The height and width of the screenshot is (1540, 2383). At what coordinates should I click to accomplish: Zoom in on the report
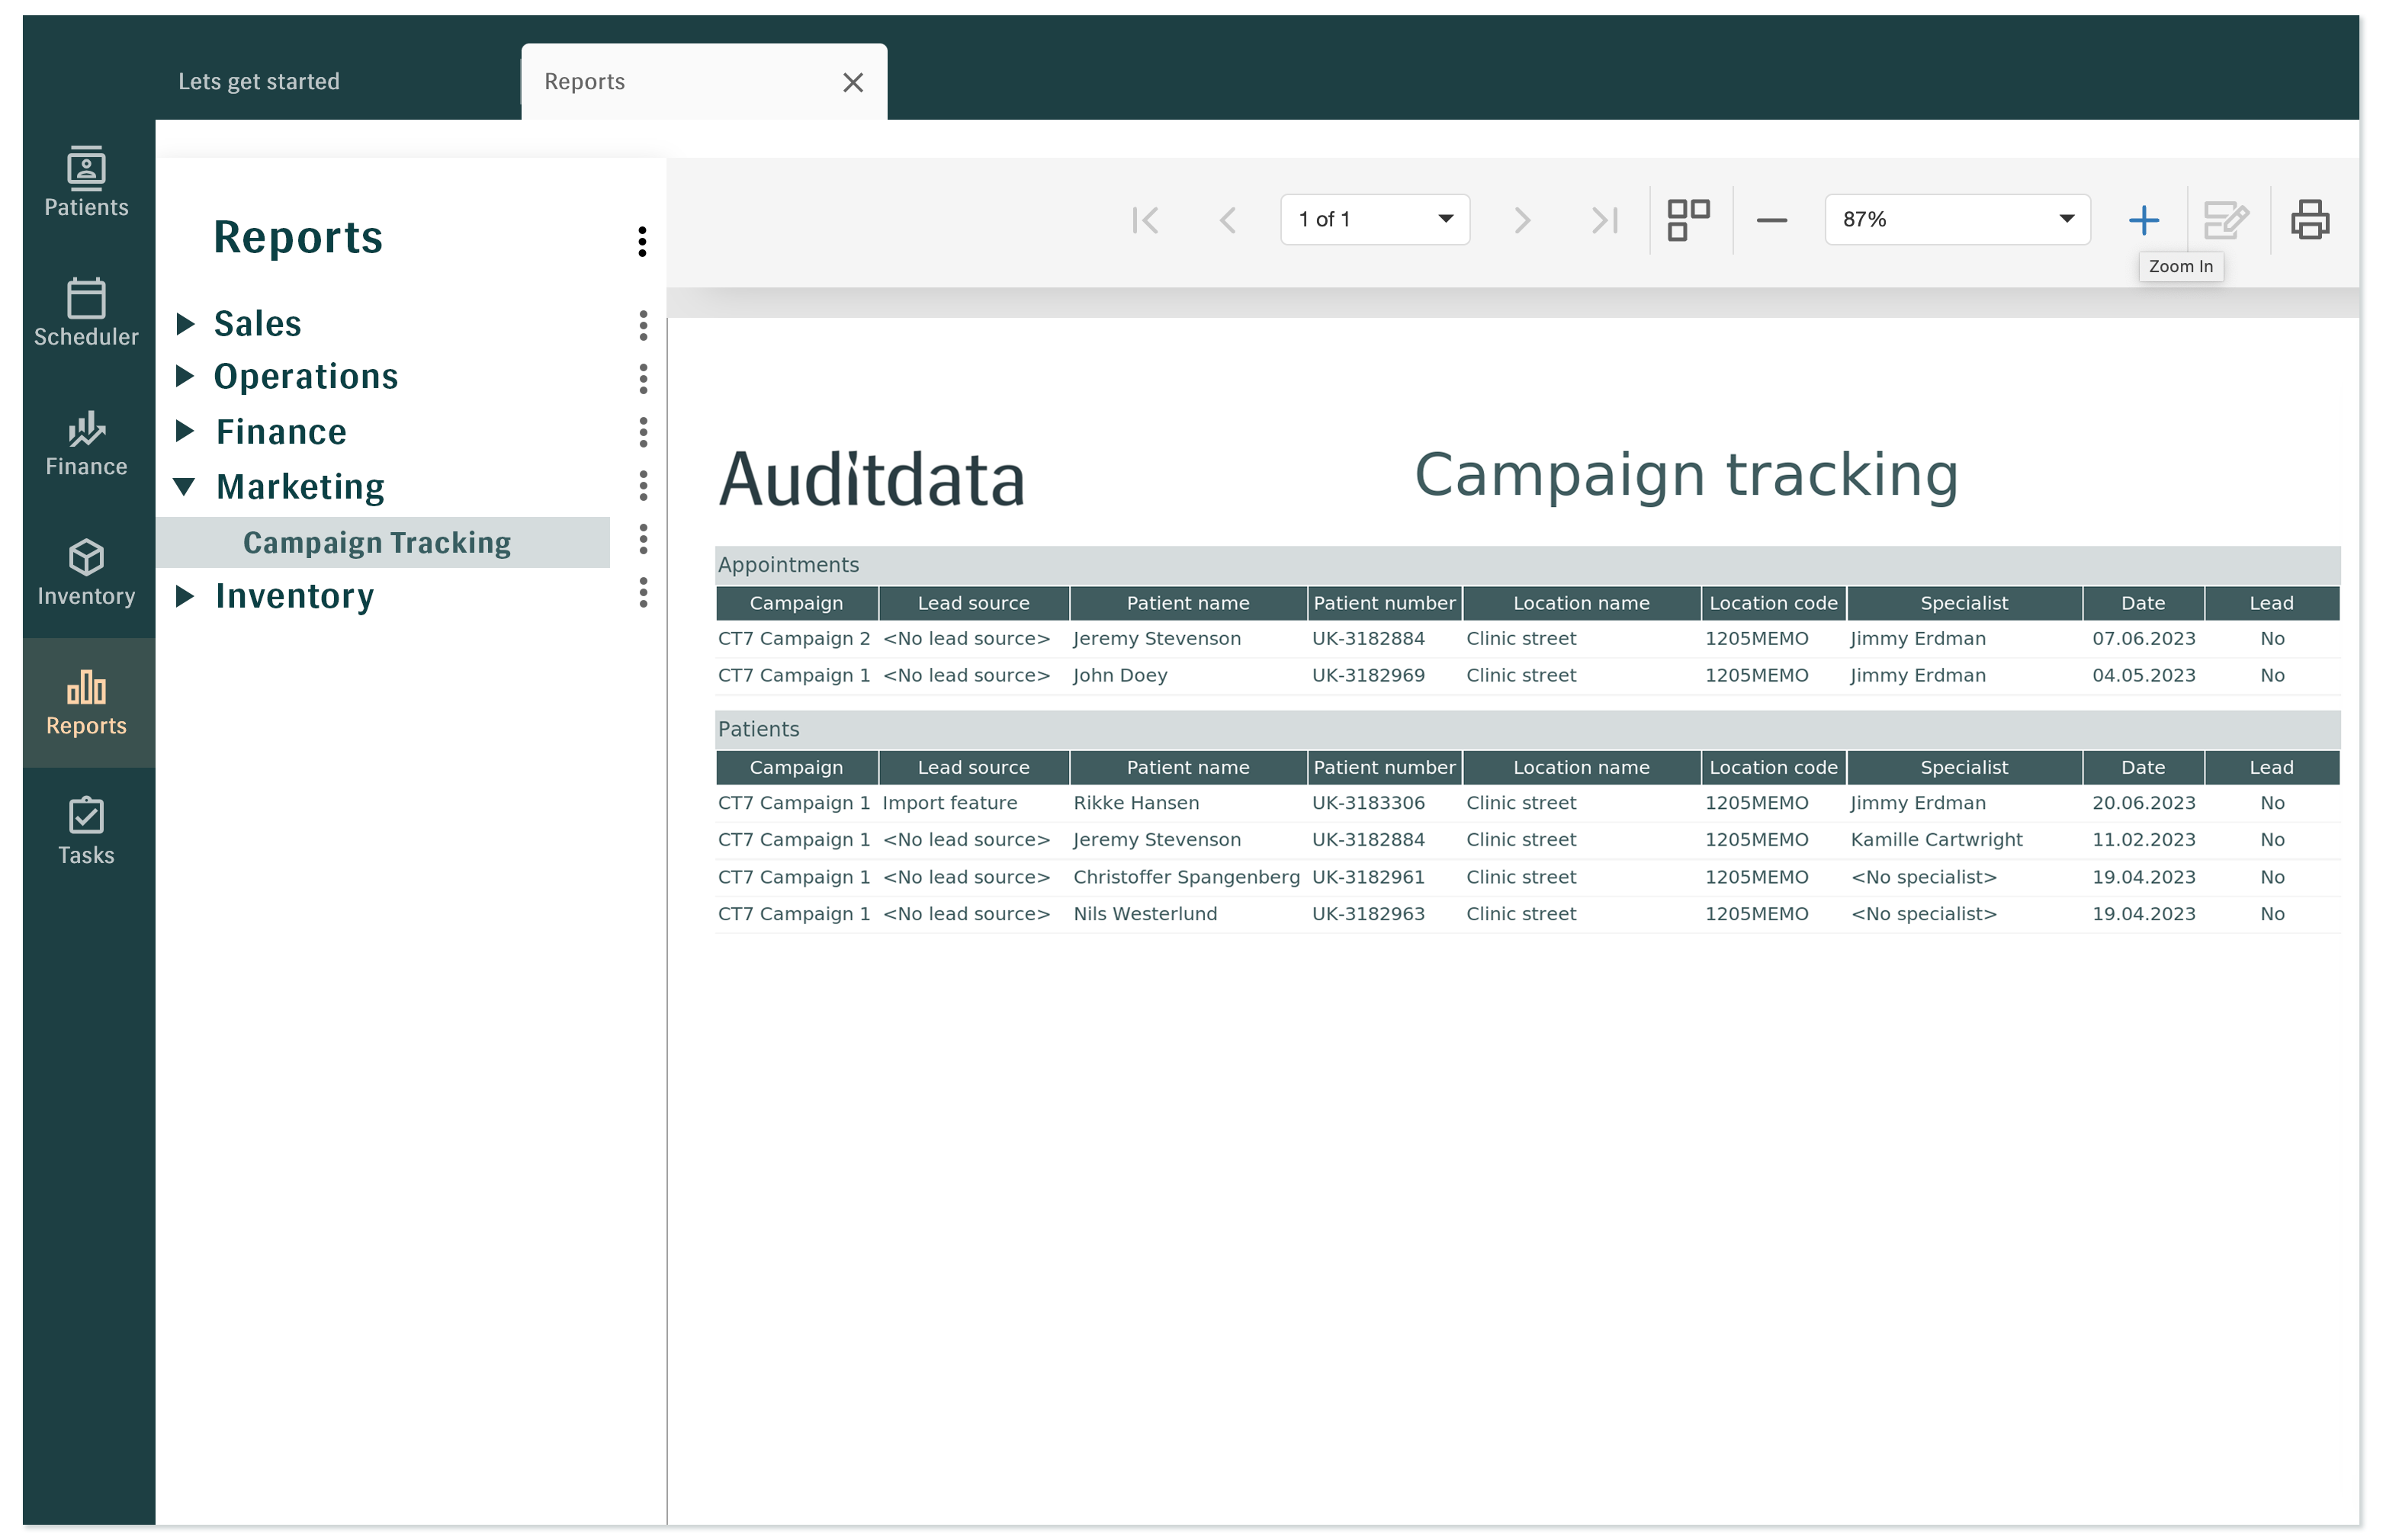coord(2143,219)
